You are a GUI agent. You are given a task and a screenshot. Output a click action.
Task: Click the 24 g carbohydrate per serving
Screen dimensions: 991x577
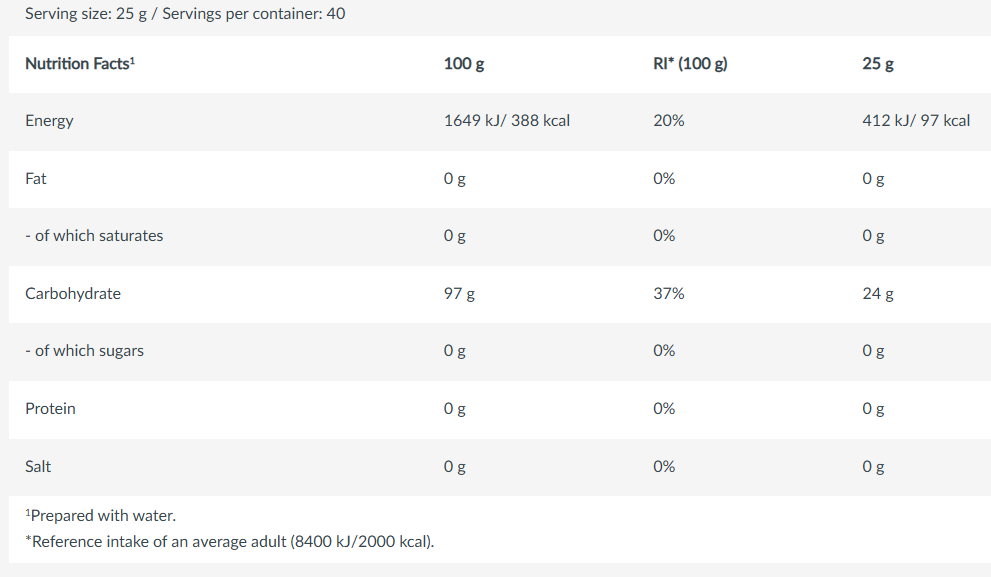877,294
